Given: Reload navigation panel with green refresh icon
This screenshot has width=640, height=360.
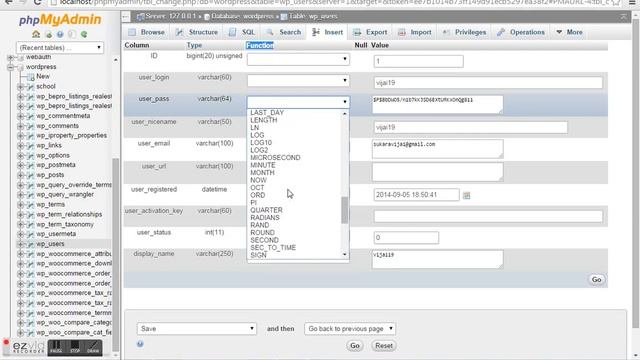Looking at the screenshot, I should click(x=84, y=34).
